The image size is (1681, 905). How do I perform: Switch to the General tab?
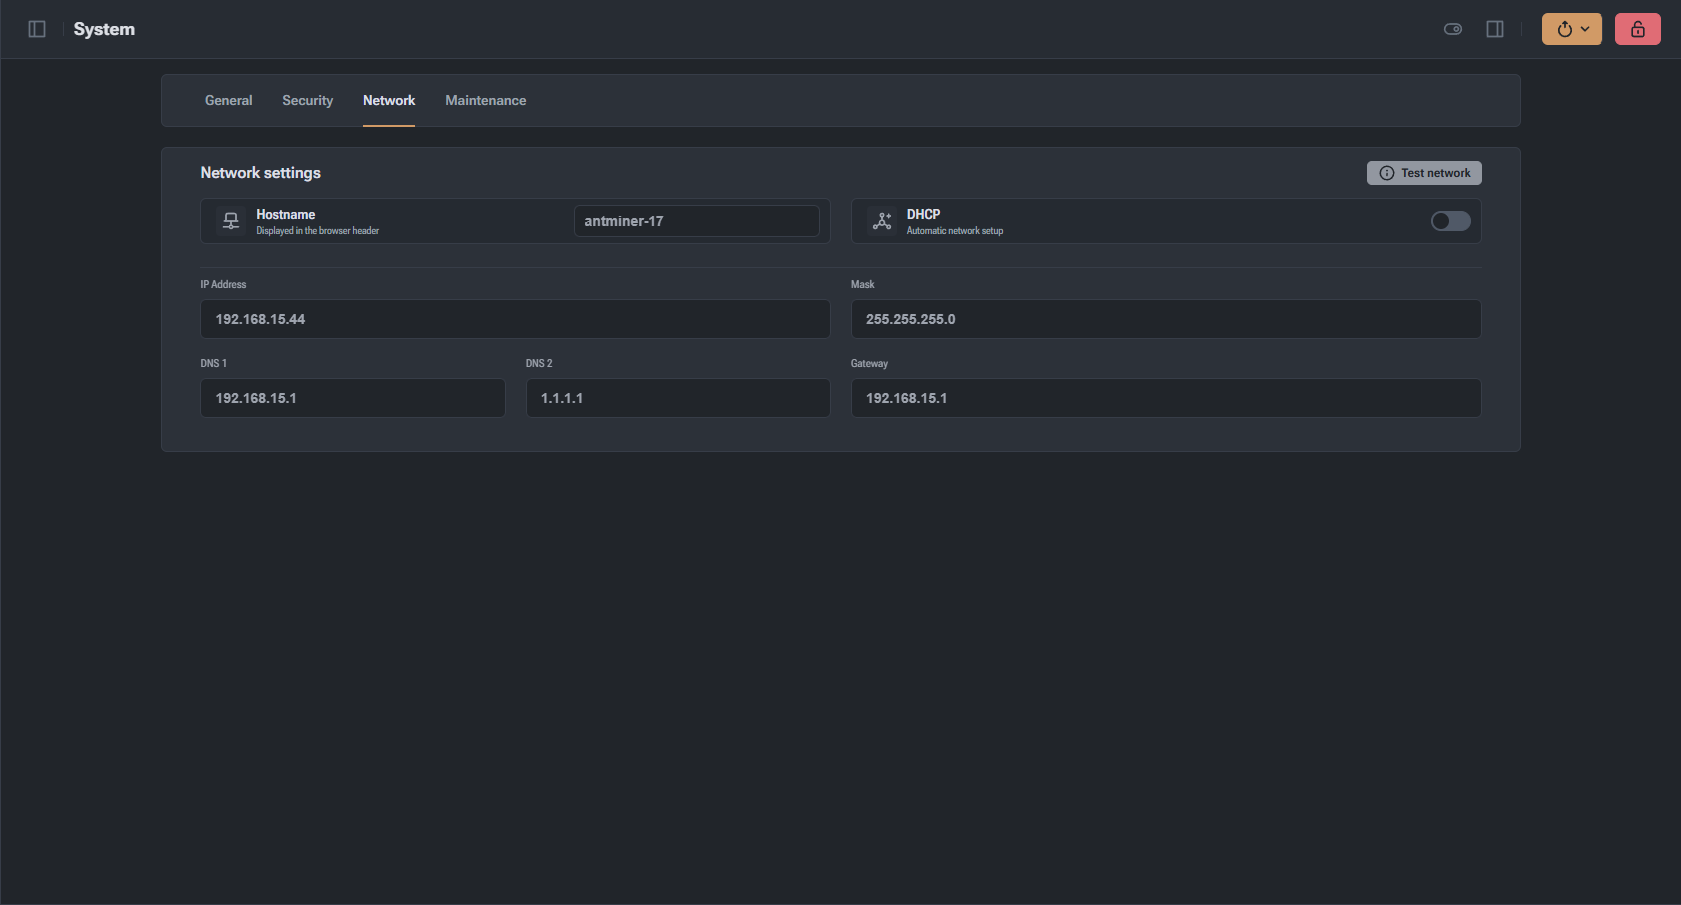(x=229, y=100)
